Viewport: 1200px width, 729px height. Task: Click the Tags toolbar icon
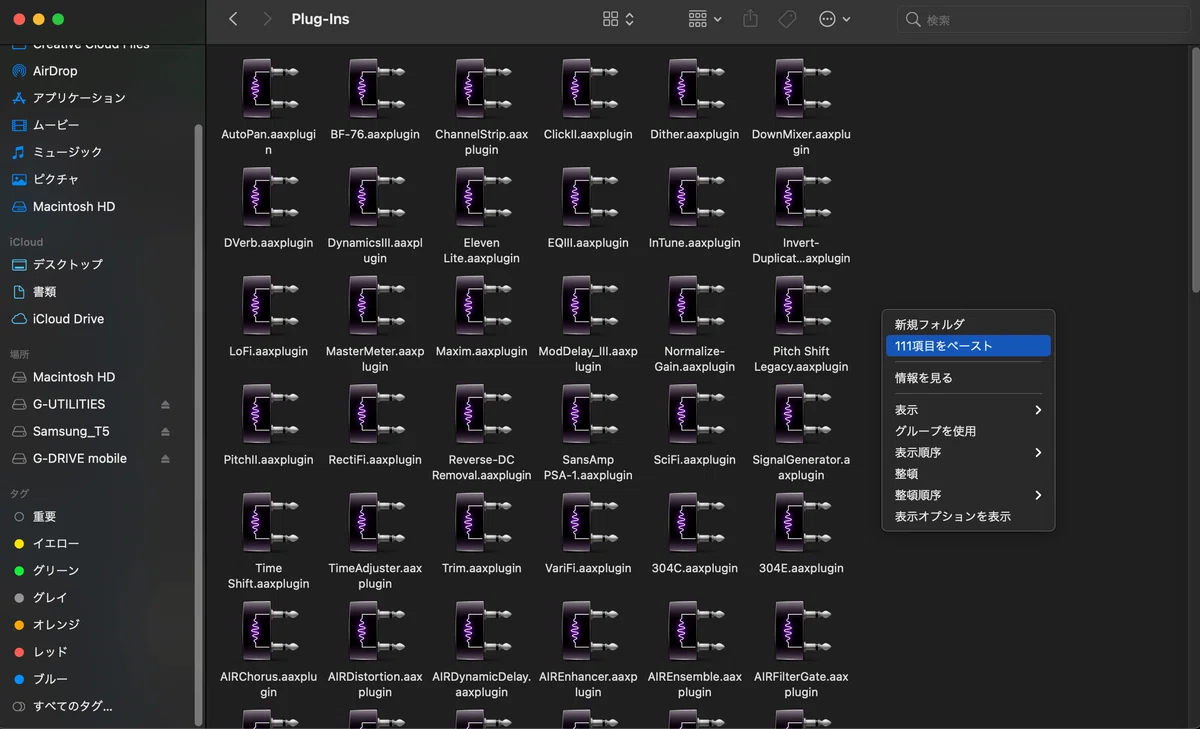click(x=788, y=19)
